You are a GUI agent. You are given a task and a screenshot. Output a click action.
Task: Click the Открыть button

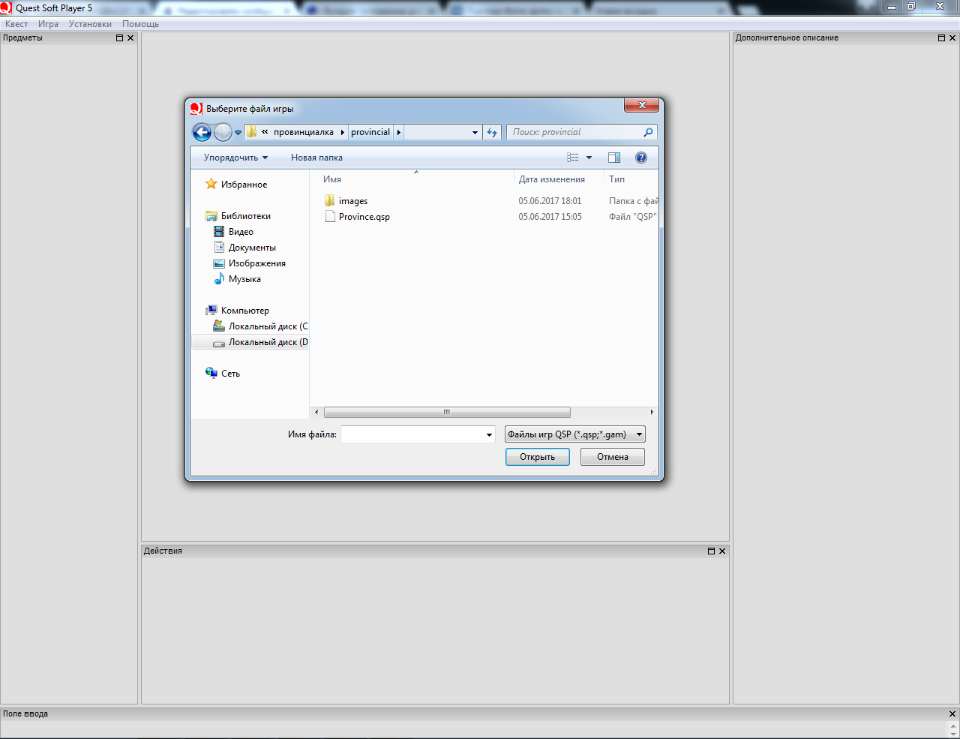537,457
